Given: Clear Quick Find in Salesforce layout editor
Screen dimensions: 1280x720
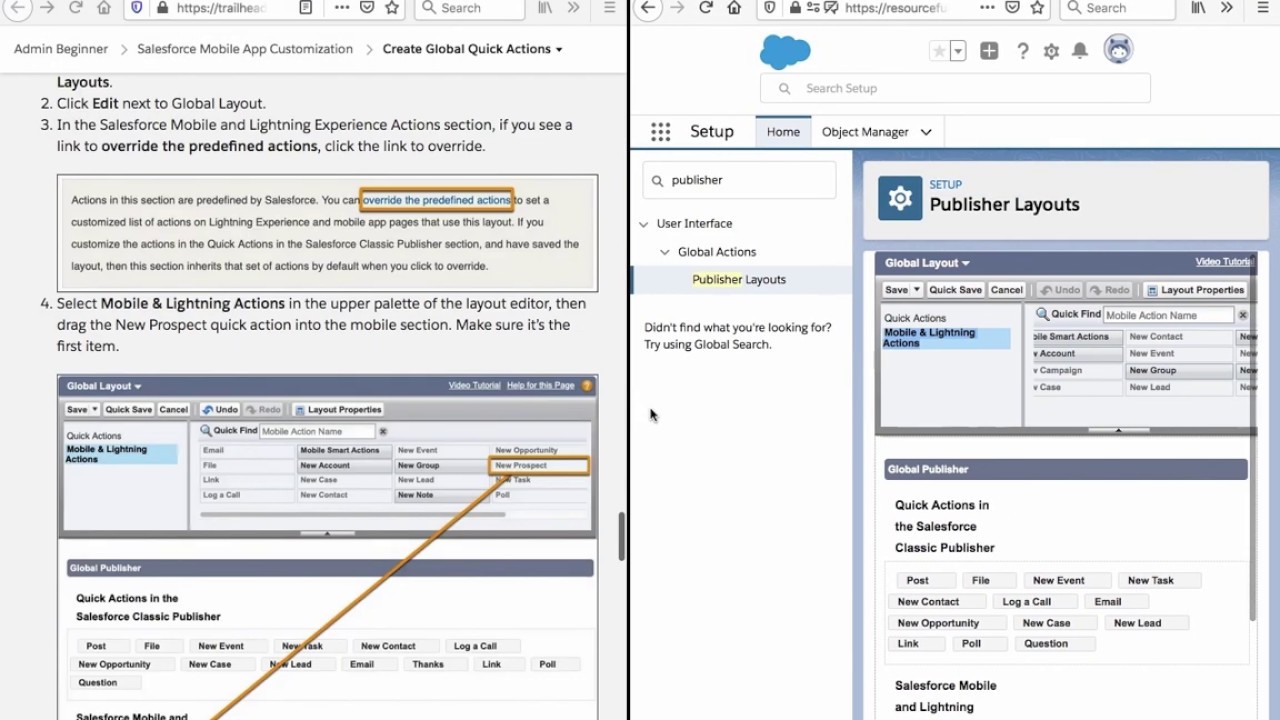Looking at the screenshot, I should click(x=1243, y=315).
